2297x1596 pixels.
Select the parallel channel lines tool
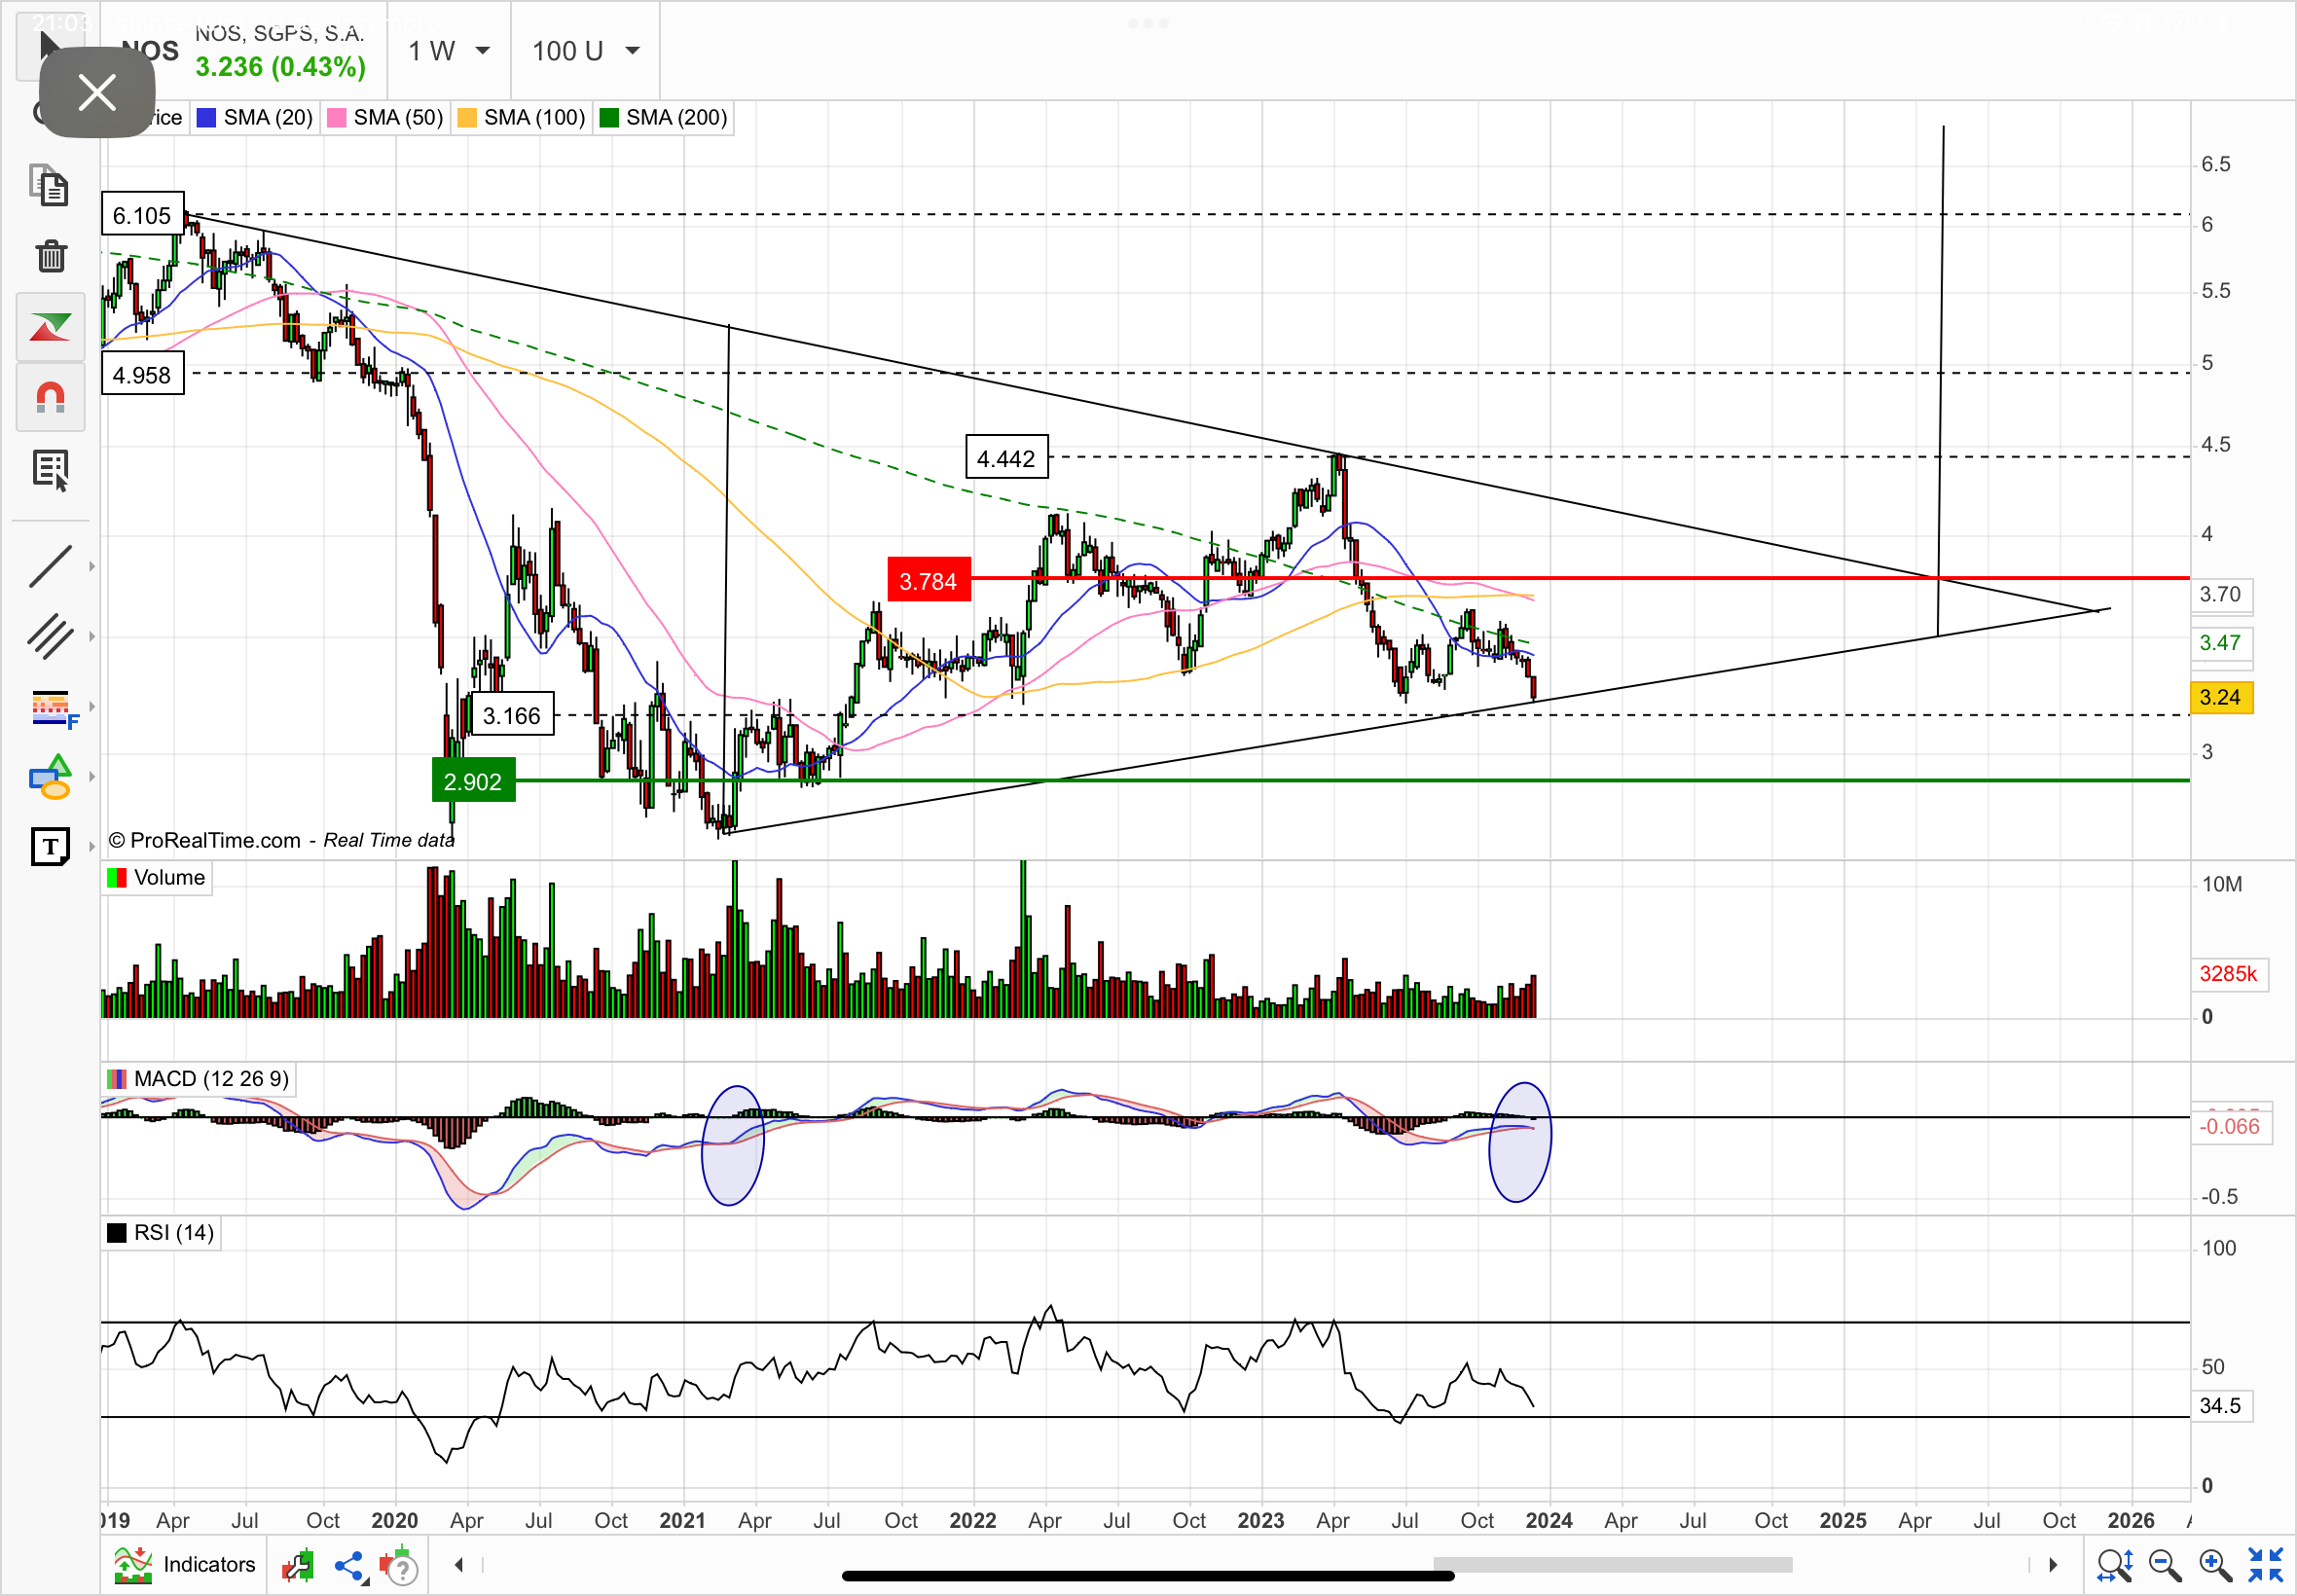pos(50,636)
